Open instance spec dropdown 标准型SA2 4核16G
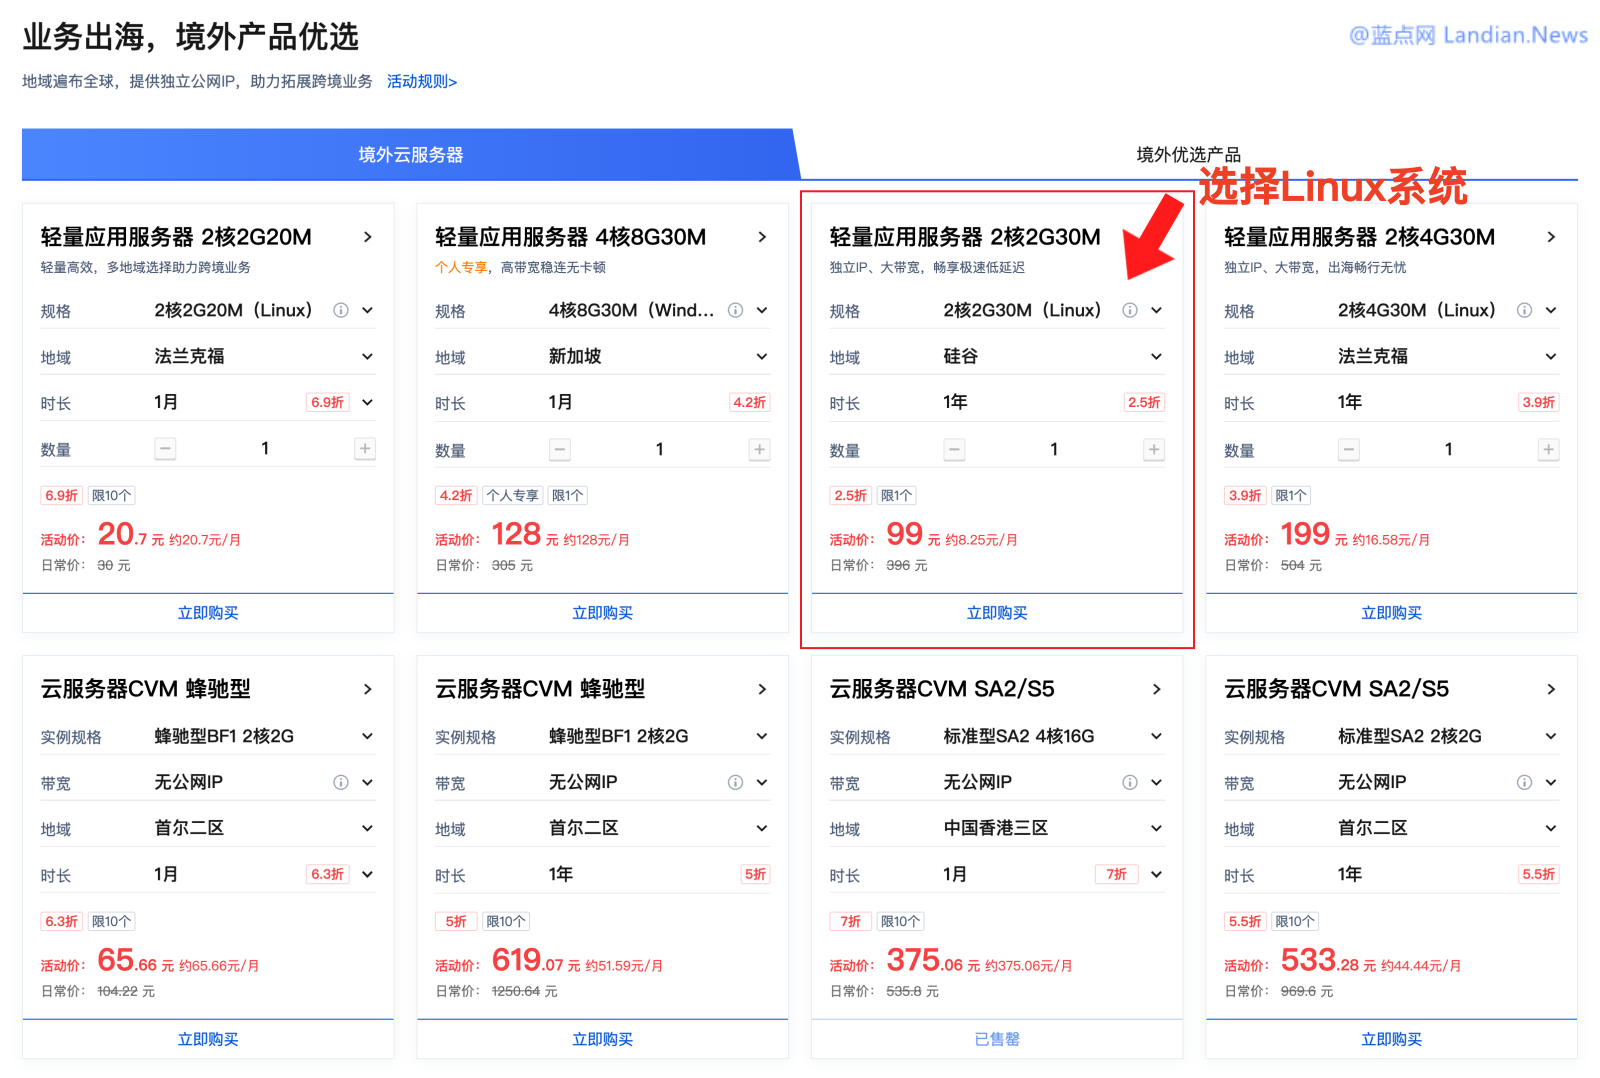Image resolution: width=1600 pixels, height=1078 pixels. coord(1156,736)
